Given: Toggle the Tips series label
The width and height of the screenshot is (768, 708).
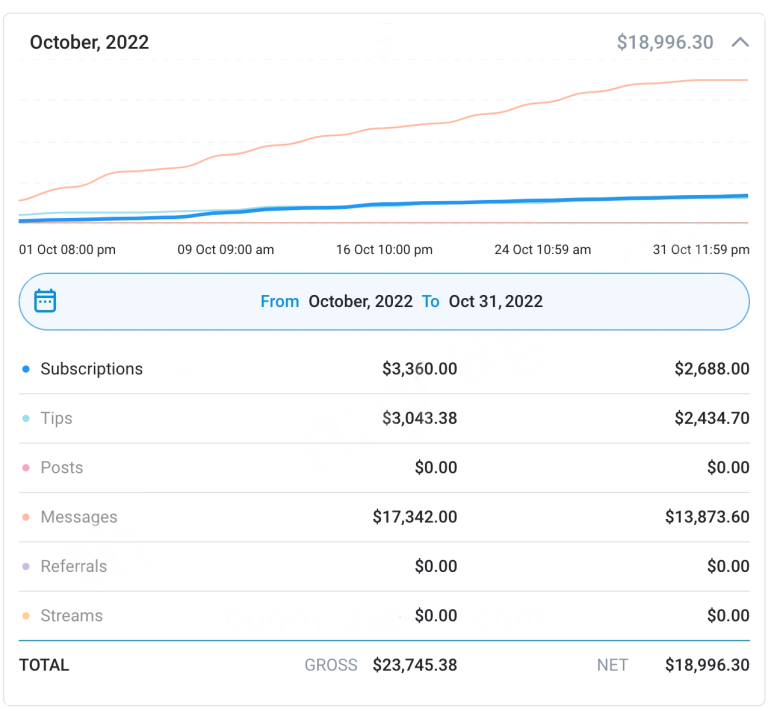Looking at the screenshot, I should [x=56, y=418].
